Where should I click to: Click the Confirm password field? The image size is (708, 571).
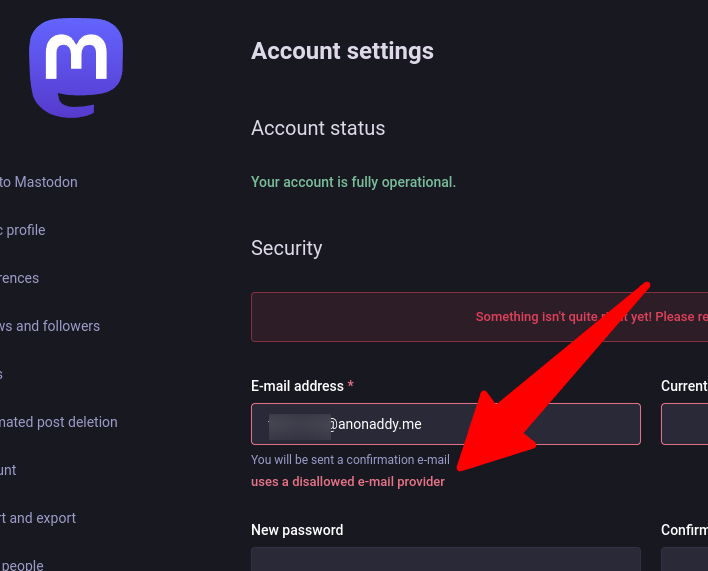(x=685, y=559)
